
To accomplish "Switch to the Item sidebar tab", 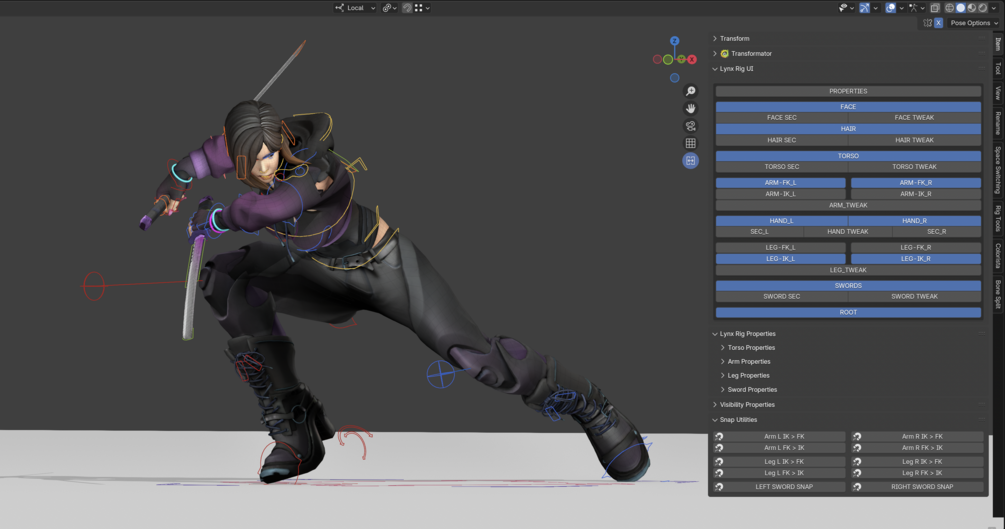I will click(x=998, y=44).
